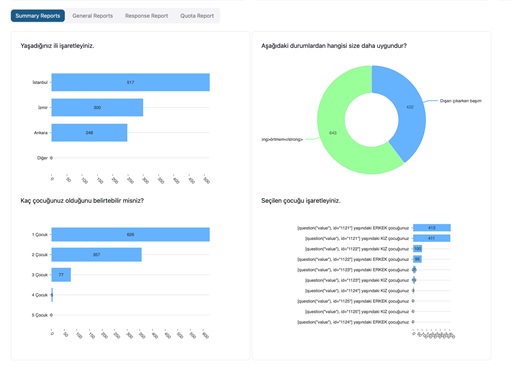This screenshot has width=512, height=379.
Task: Open the Response Report tab
Action: [147, 16]
